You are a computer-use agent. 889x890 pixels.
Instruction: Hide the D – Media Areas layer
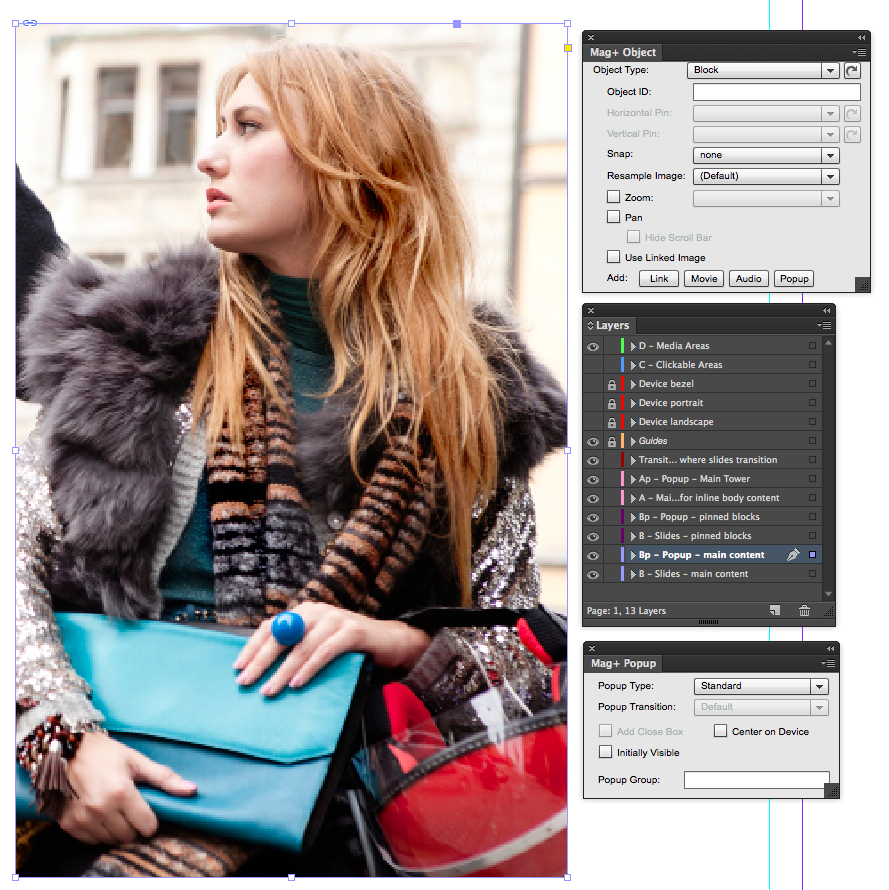[x=593, y=346]
